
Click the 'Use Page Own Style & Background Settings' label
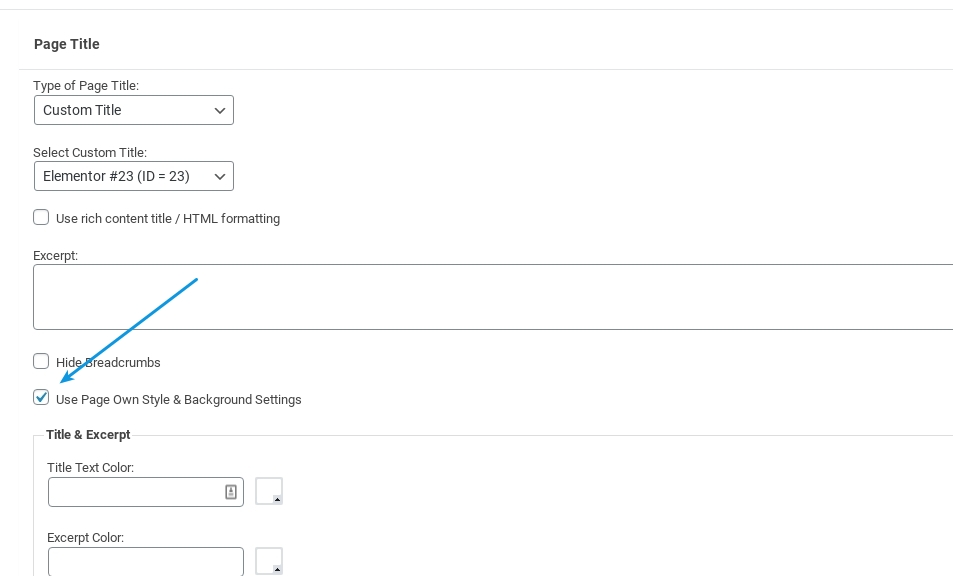click(x=178, y=400)
